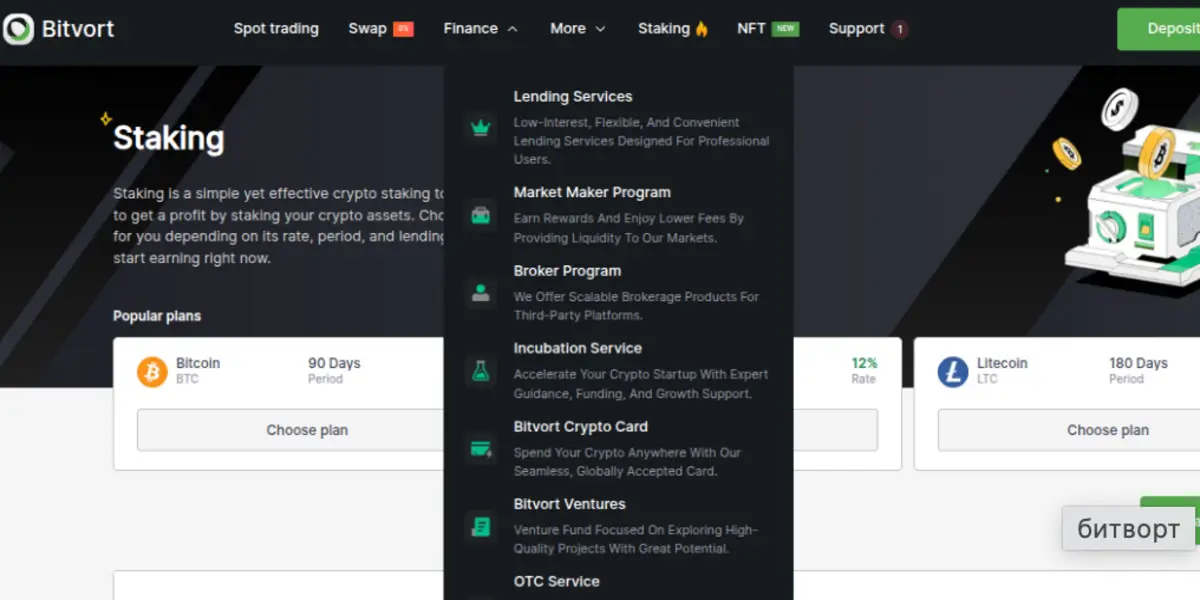Screen dimensions: 1200x600
Task: Click the Bitvort Crypto Card icon
Action: [481, 448]
